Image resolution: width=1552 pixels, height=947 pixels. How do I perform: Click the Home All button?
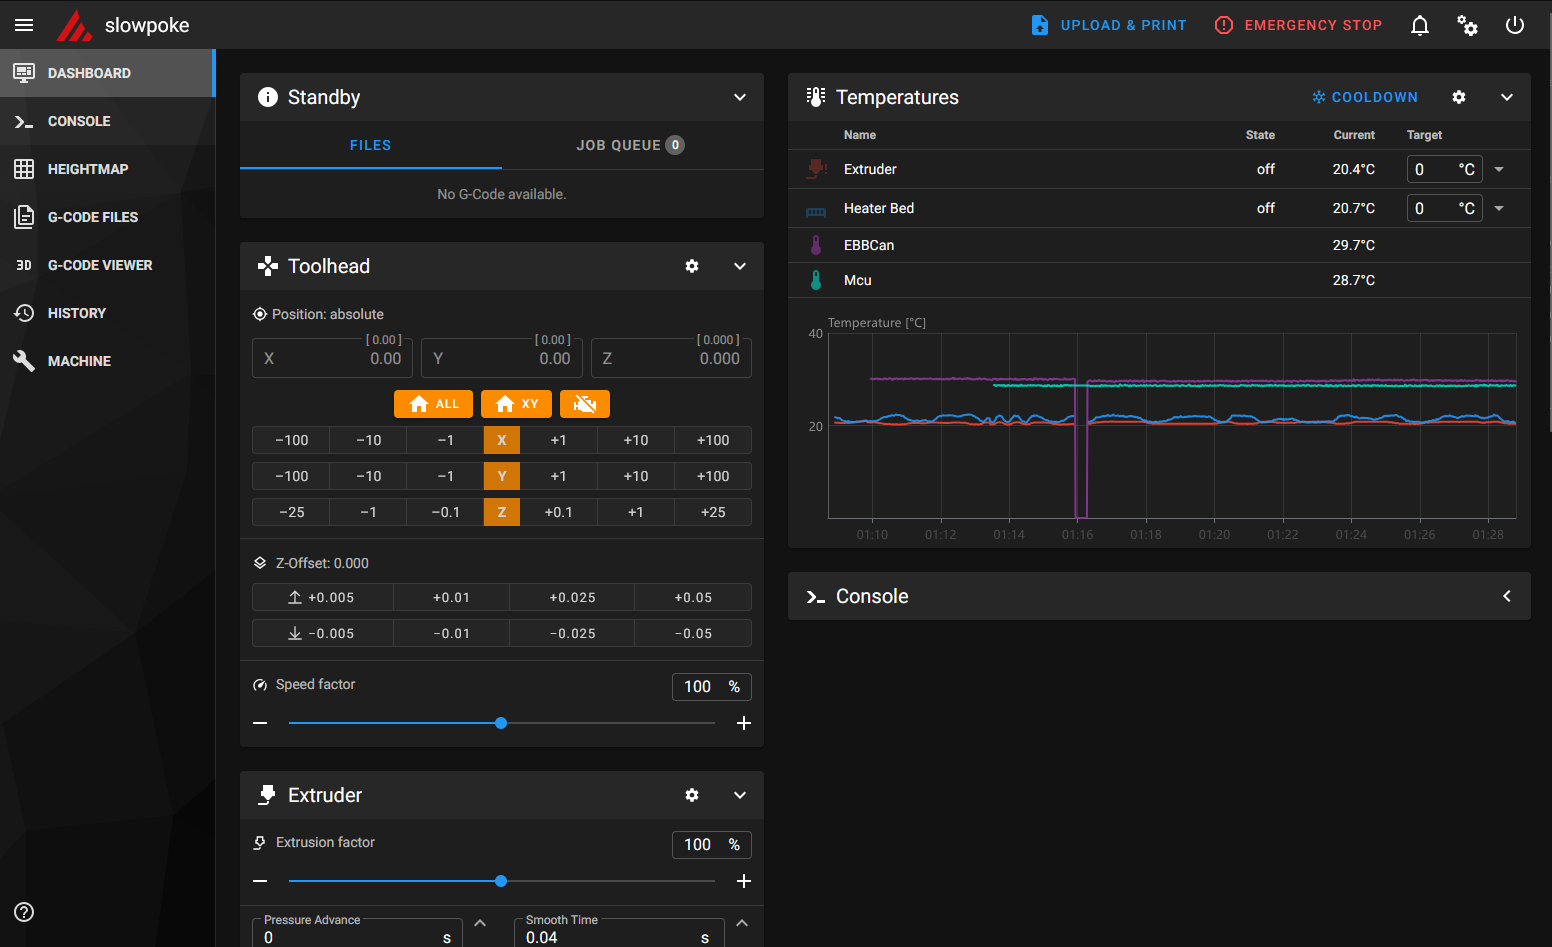433,404
